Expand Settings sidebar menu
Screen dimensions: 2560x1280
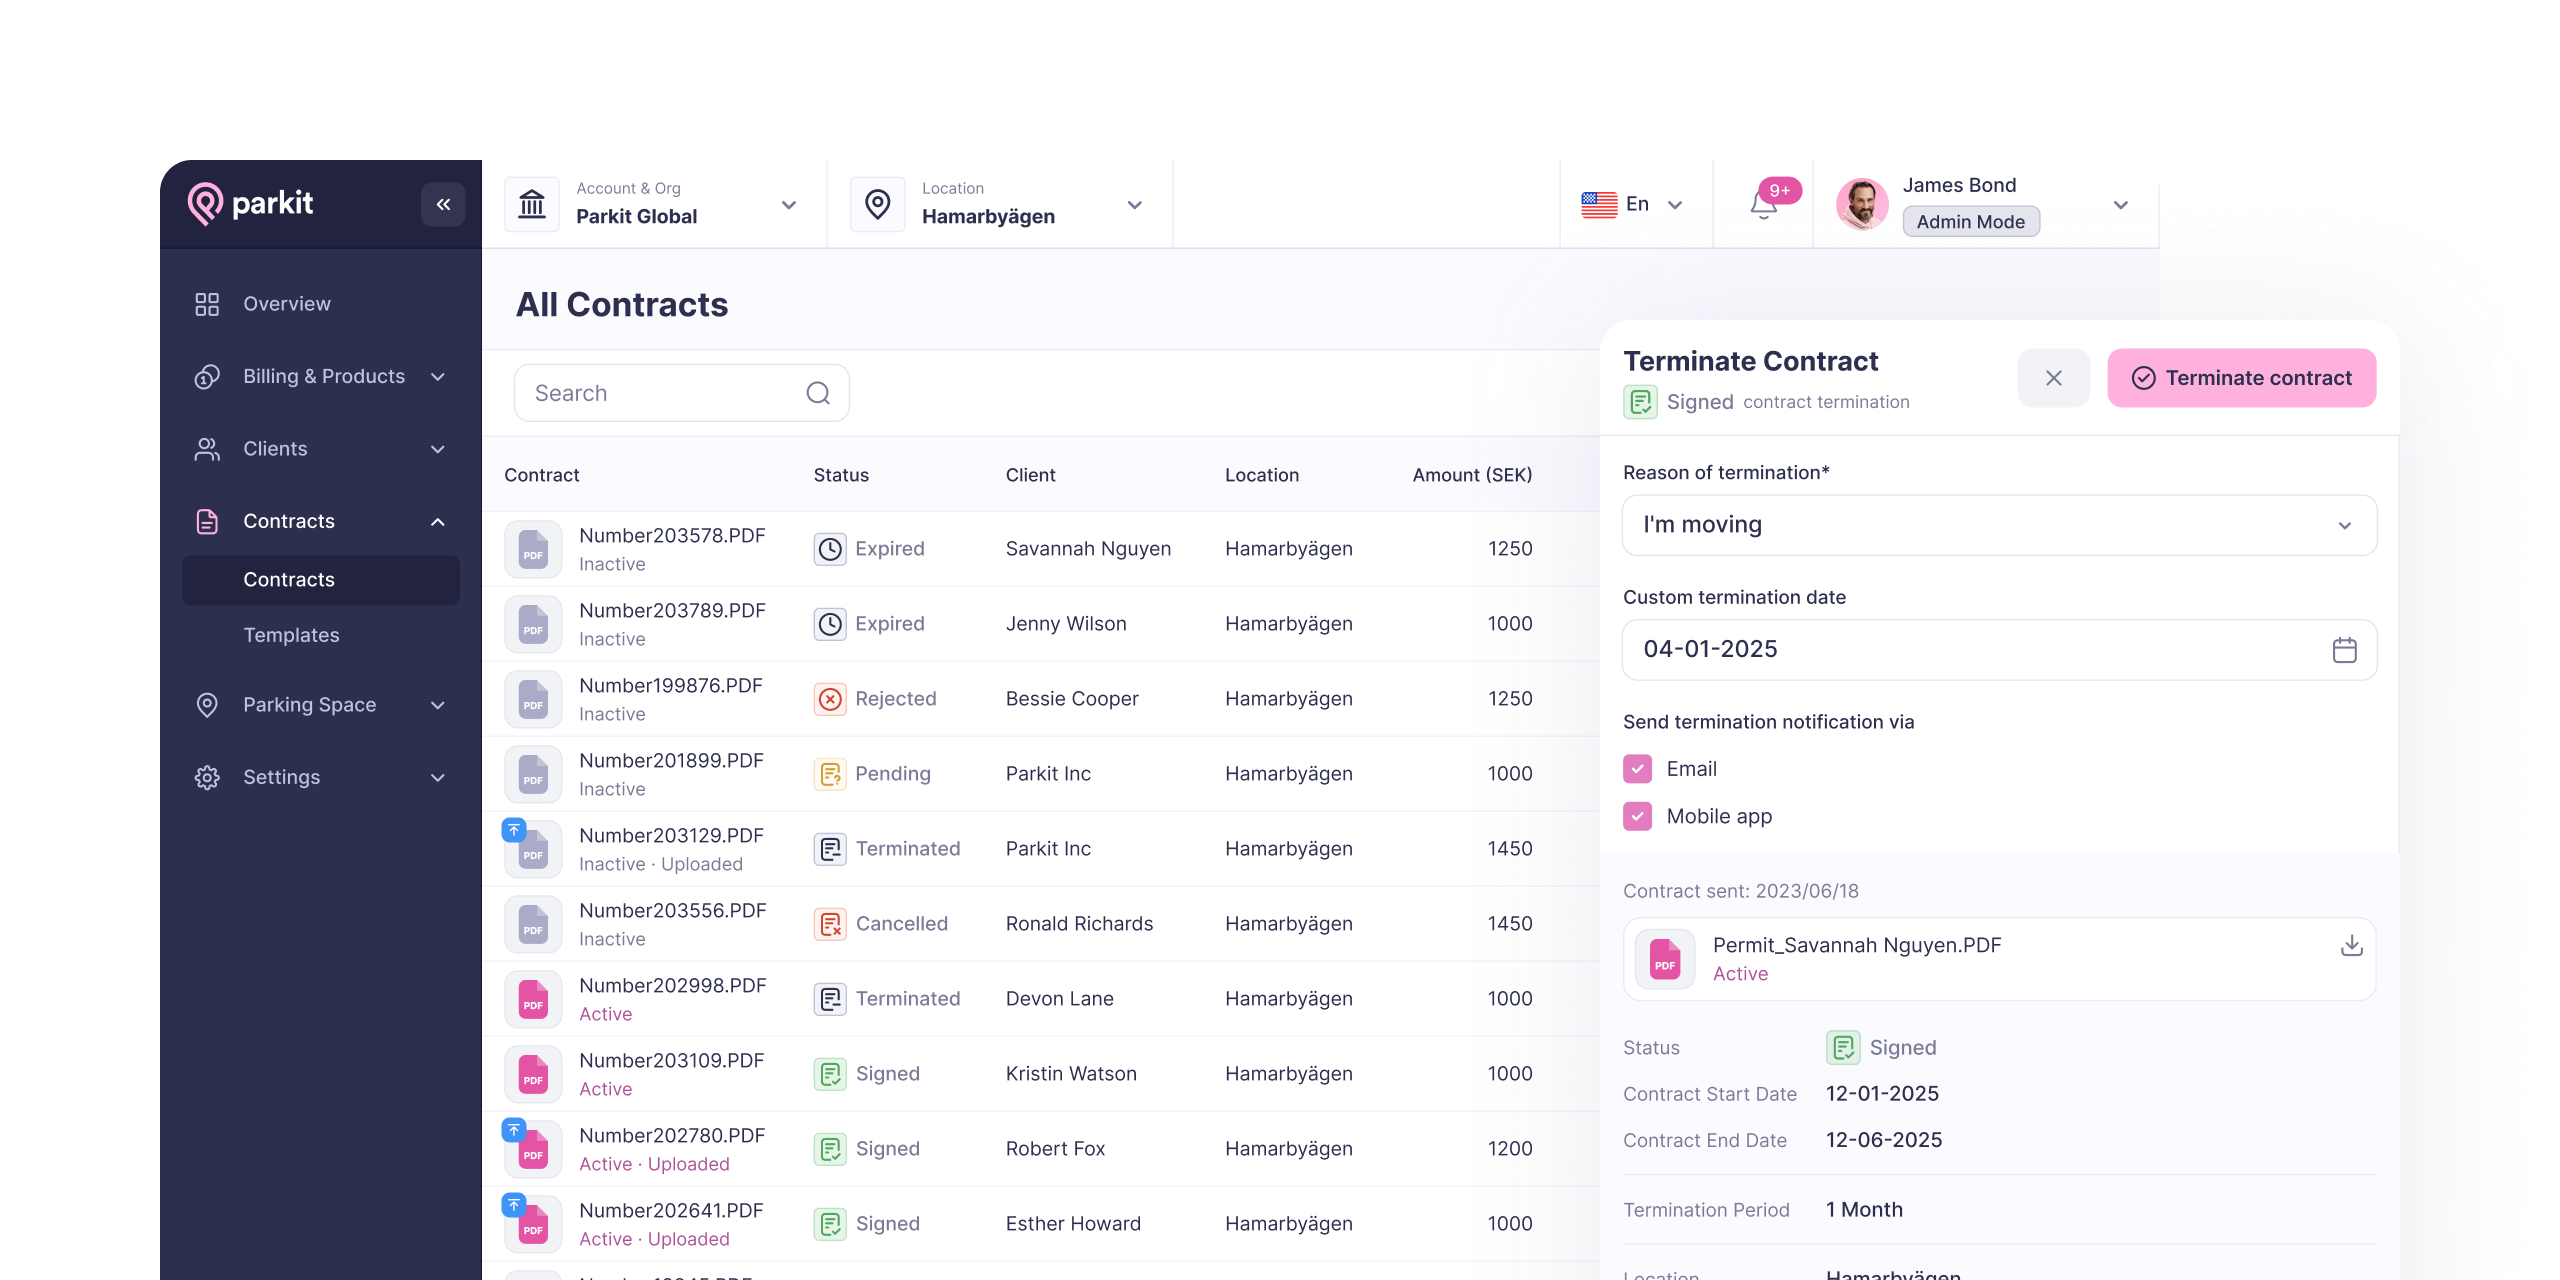[x=437, y=778]
